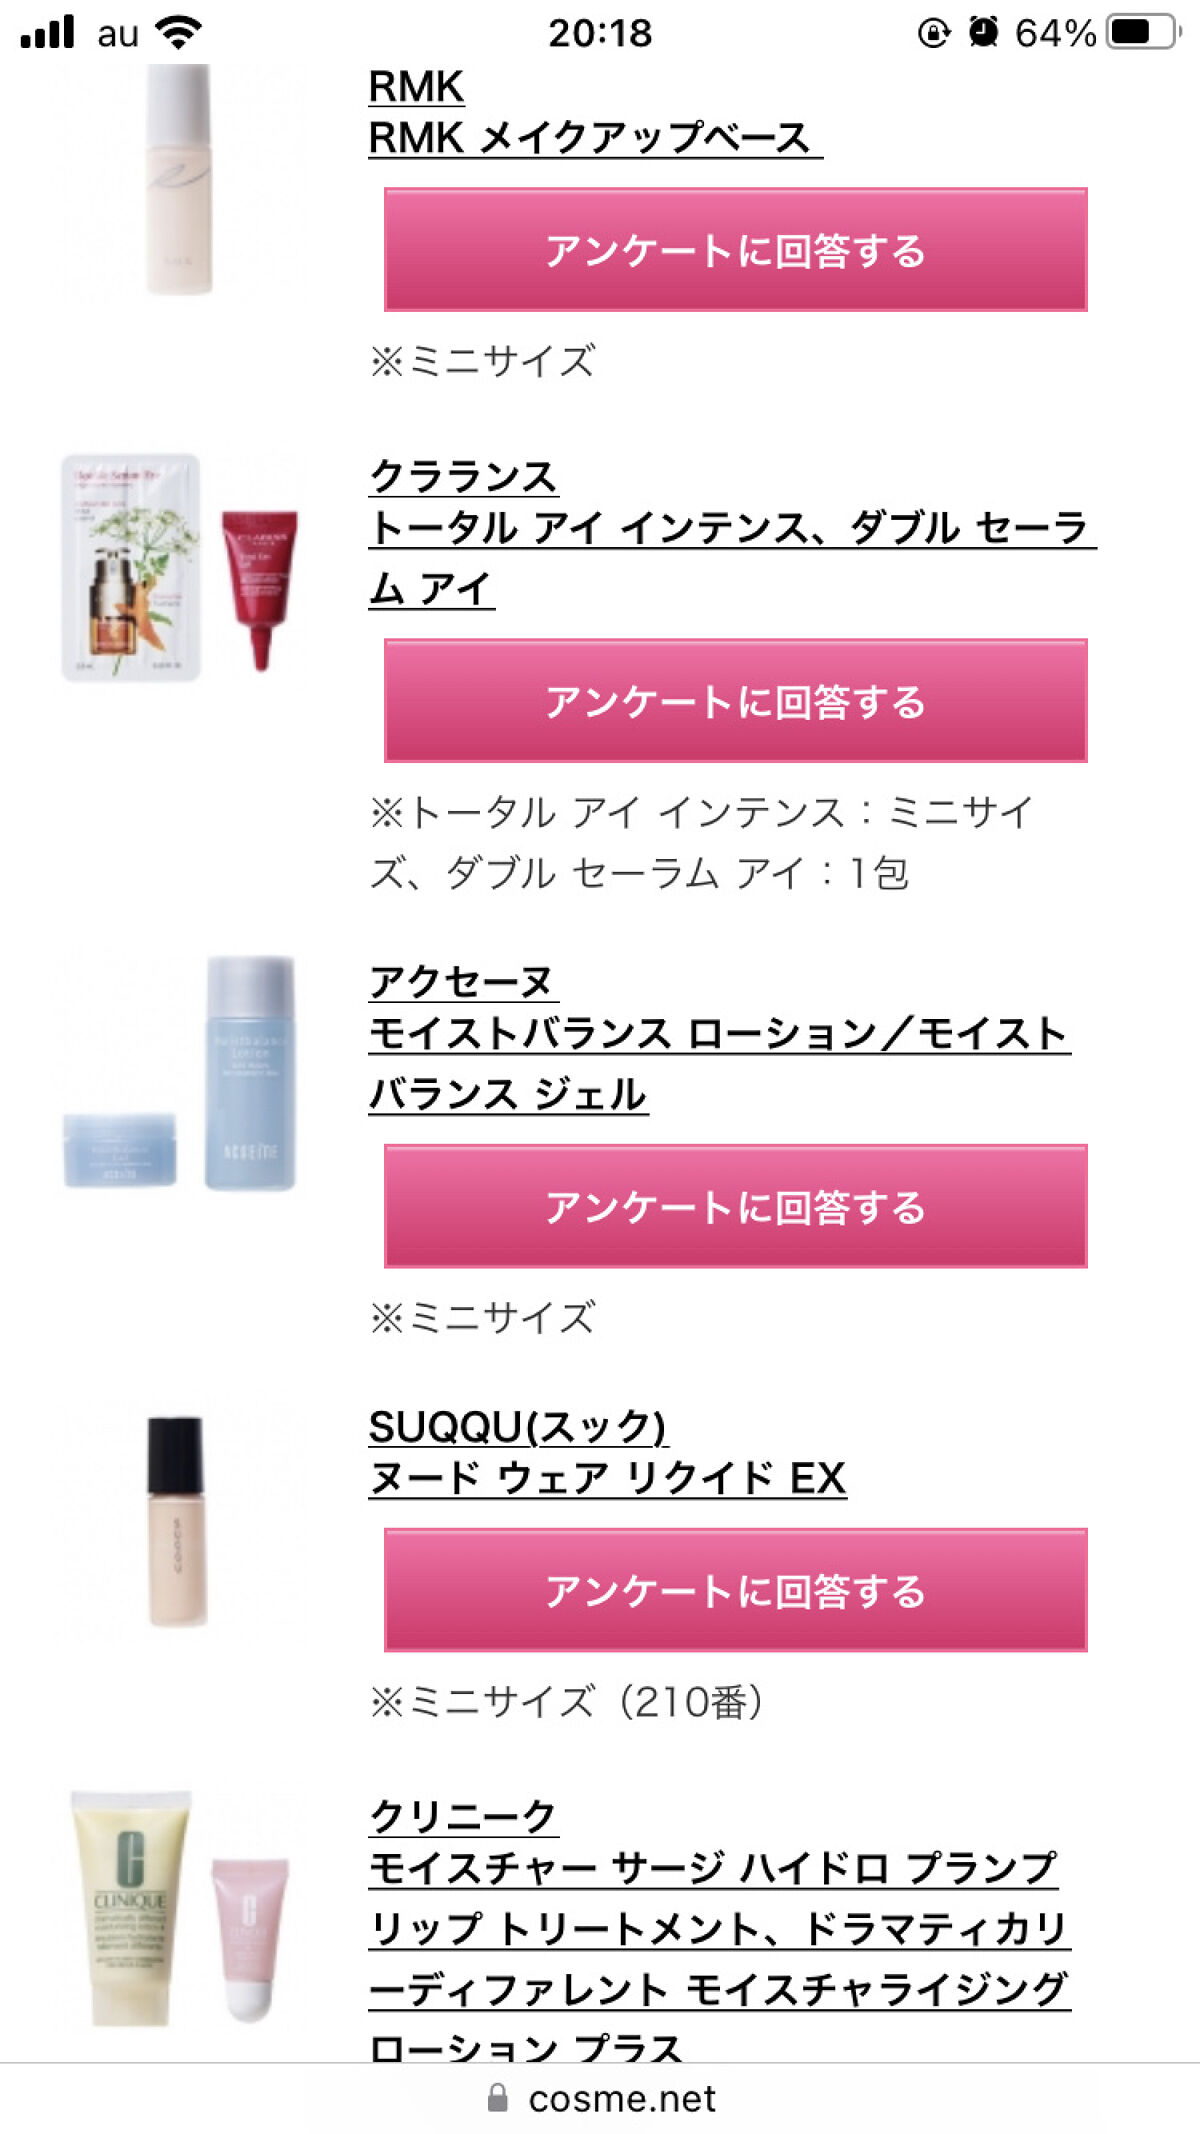Answer survey for RMK メイクアップベース

[x=735, y=250]
